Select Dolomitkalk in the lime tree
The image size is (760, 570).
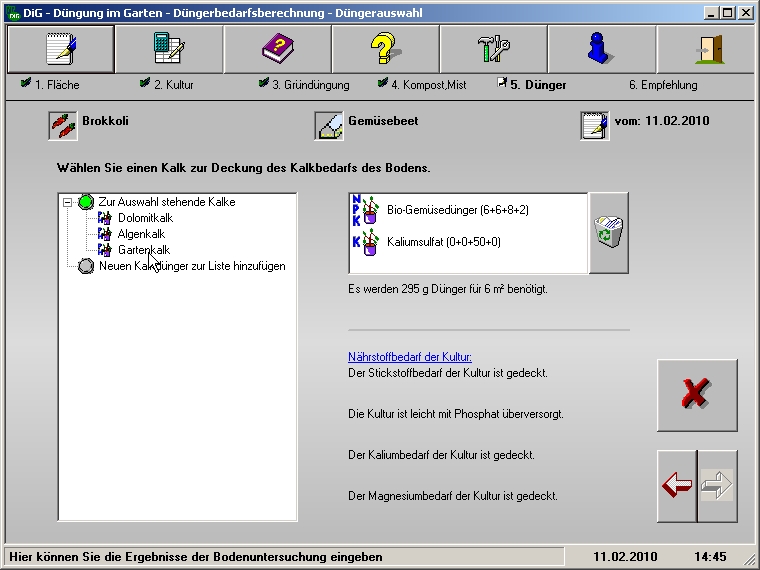[x=145, y=218]
